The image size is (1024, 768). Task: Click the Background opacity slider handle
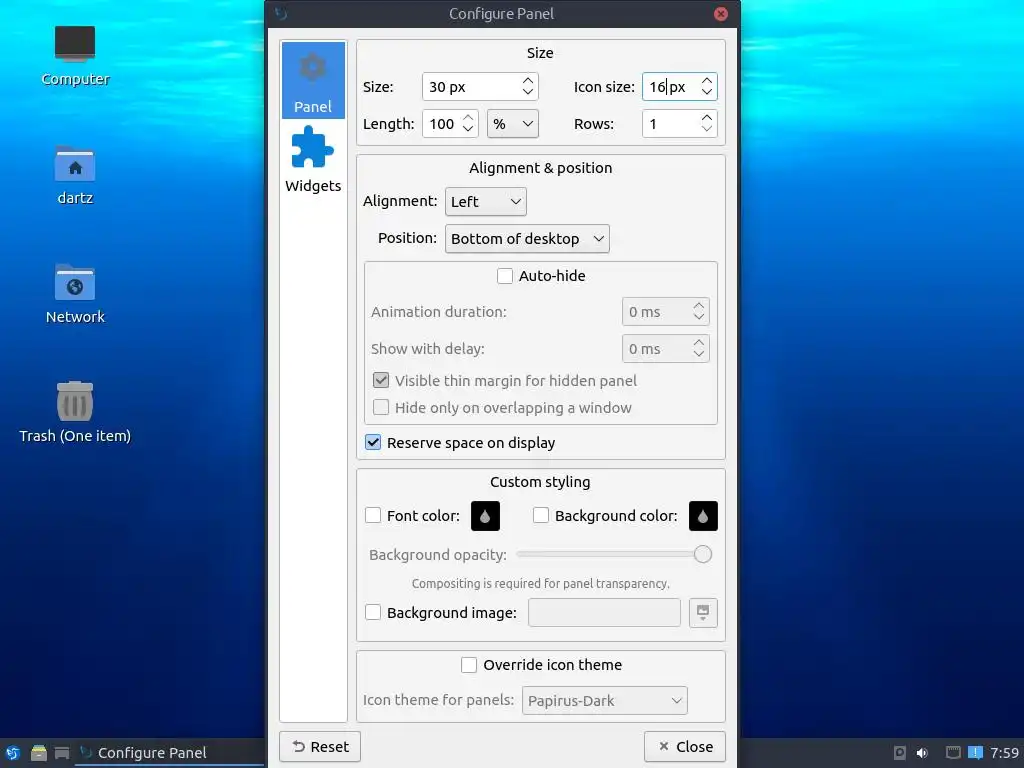(x=703, y=554)
